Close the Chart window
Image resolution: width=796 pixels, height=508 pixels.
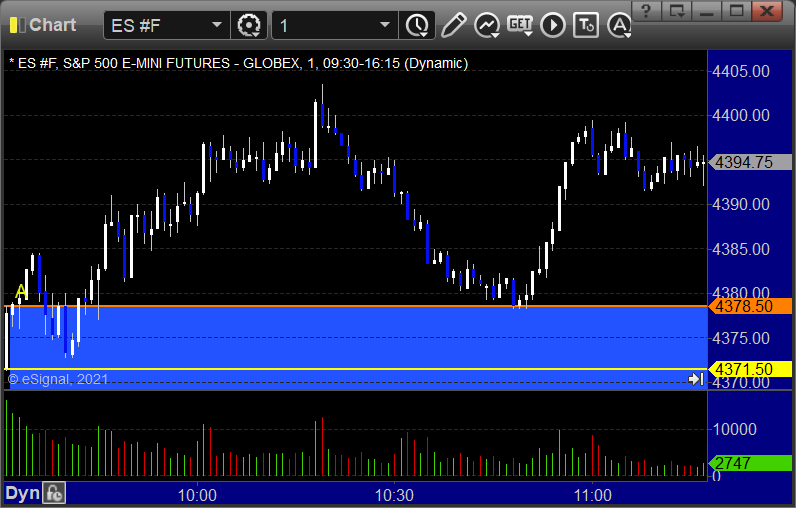(767, 10)
